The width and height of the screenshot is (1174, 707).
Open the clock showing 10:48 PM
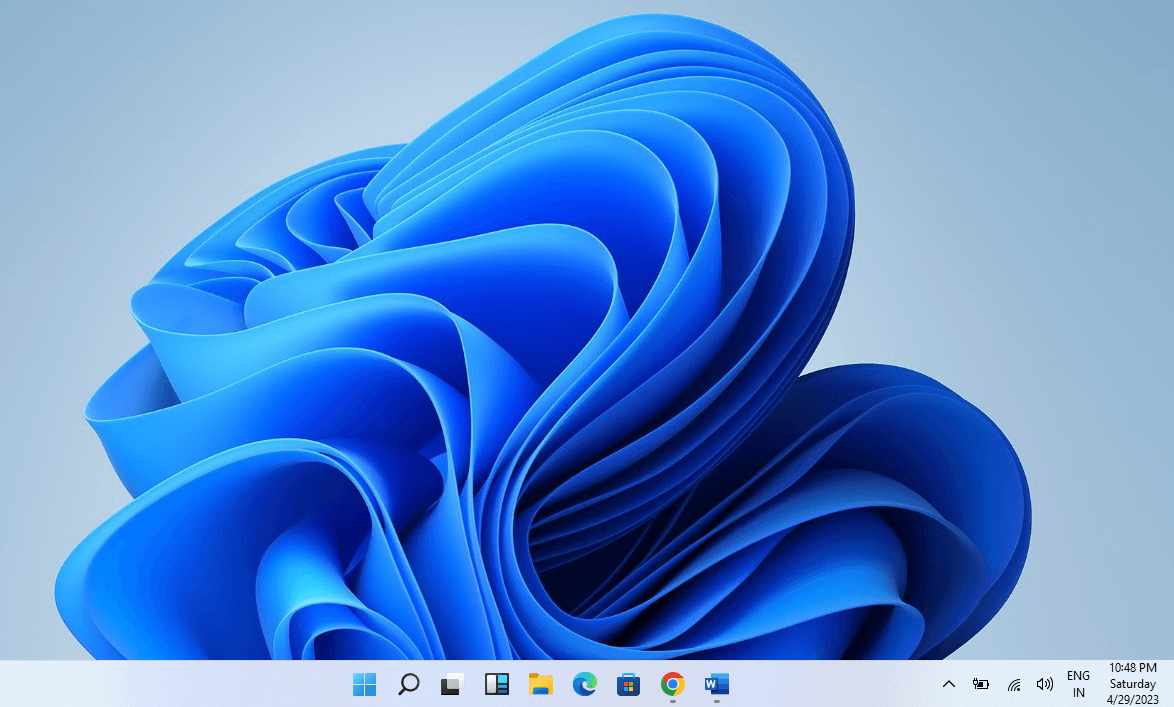point(1133,684)
